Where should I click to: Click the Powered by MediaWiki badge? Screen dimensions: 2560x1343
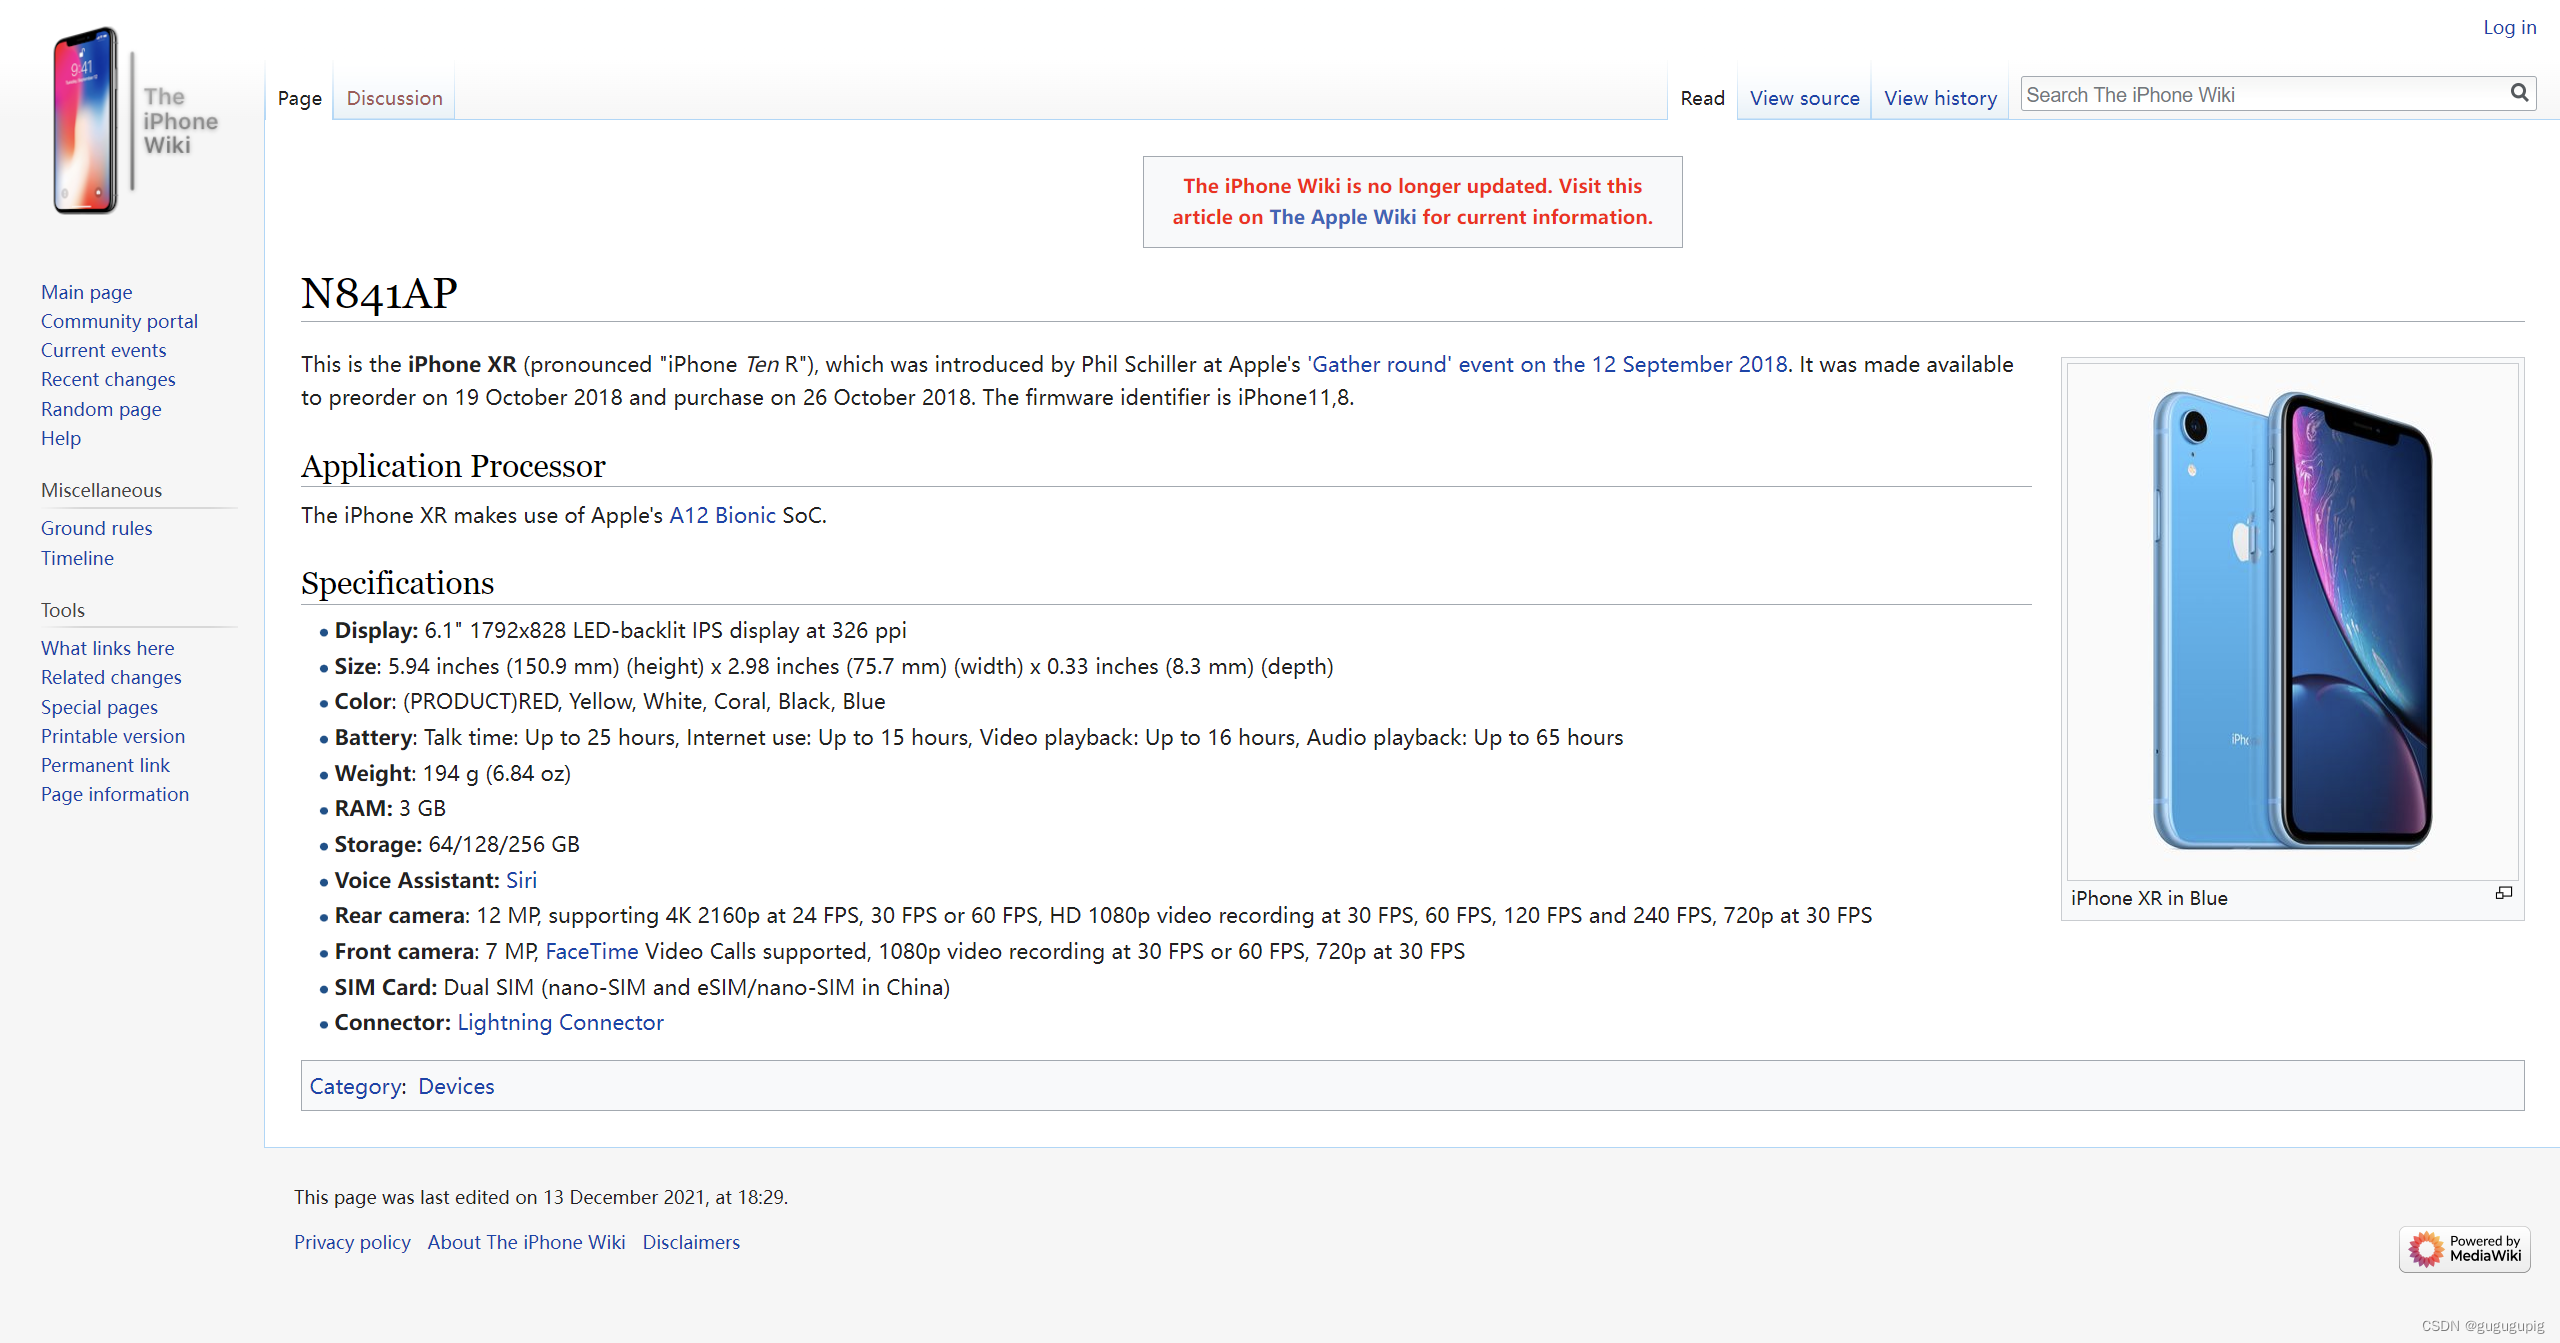(2464, 1248)
